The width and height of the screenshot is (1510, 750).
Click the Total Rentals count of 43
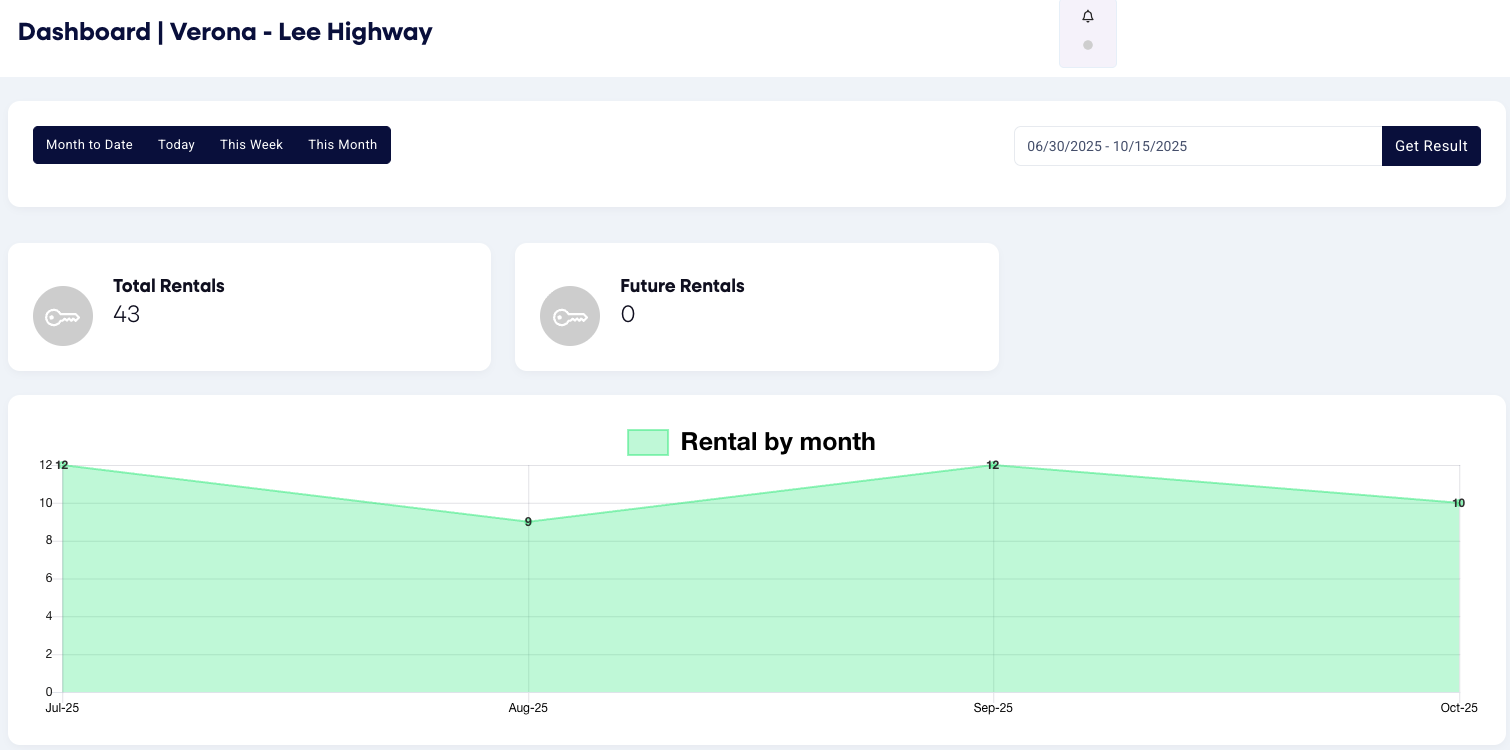[x=127, y=315]
